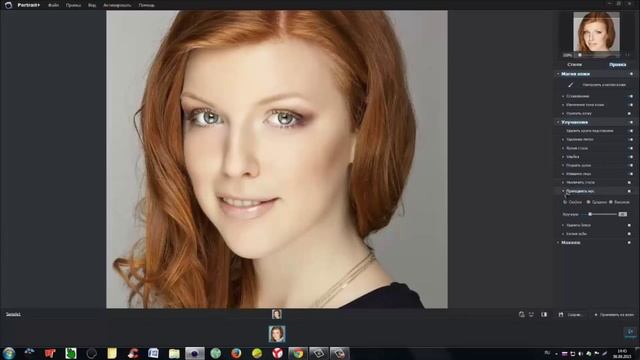This screenshot has width=640, height=360.
Task: Toggle the Улучшения section switch
Action: pos(631,122)
